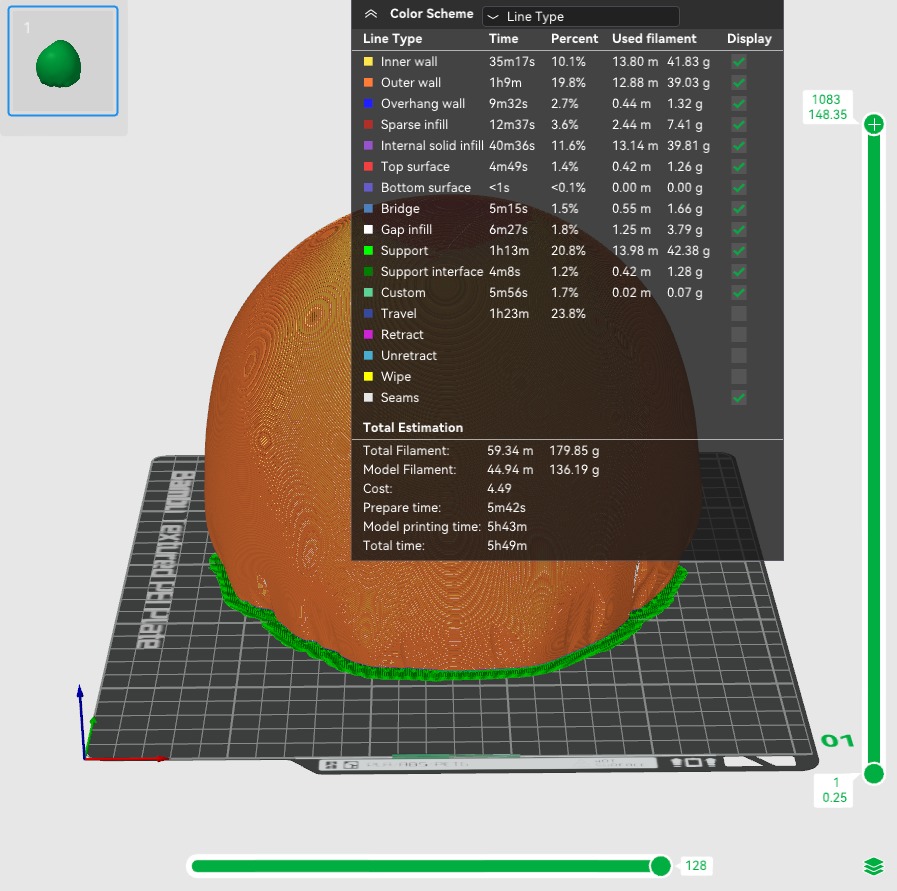Toggle the Gap infill display checkbox

coord(739,230)
